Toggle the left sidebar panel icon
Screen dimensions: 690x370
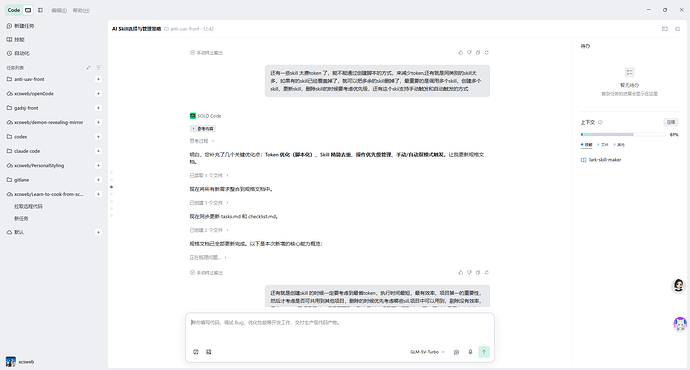click(x=40, y=10)
